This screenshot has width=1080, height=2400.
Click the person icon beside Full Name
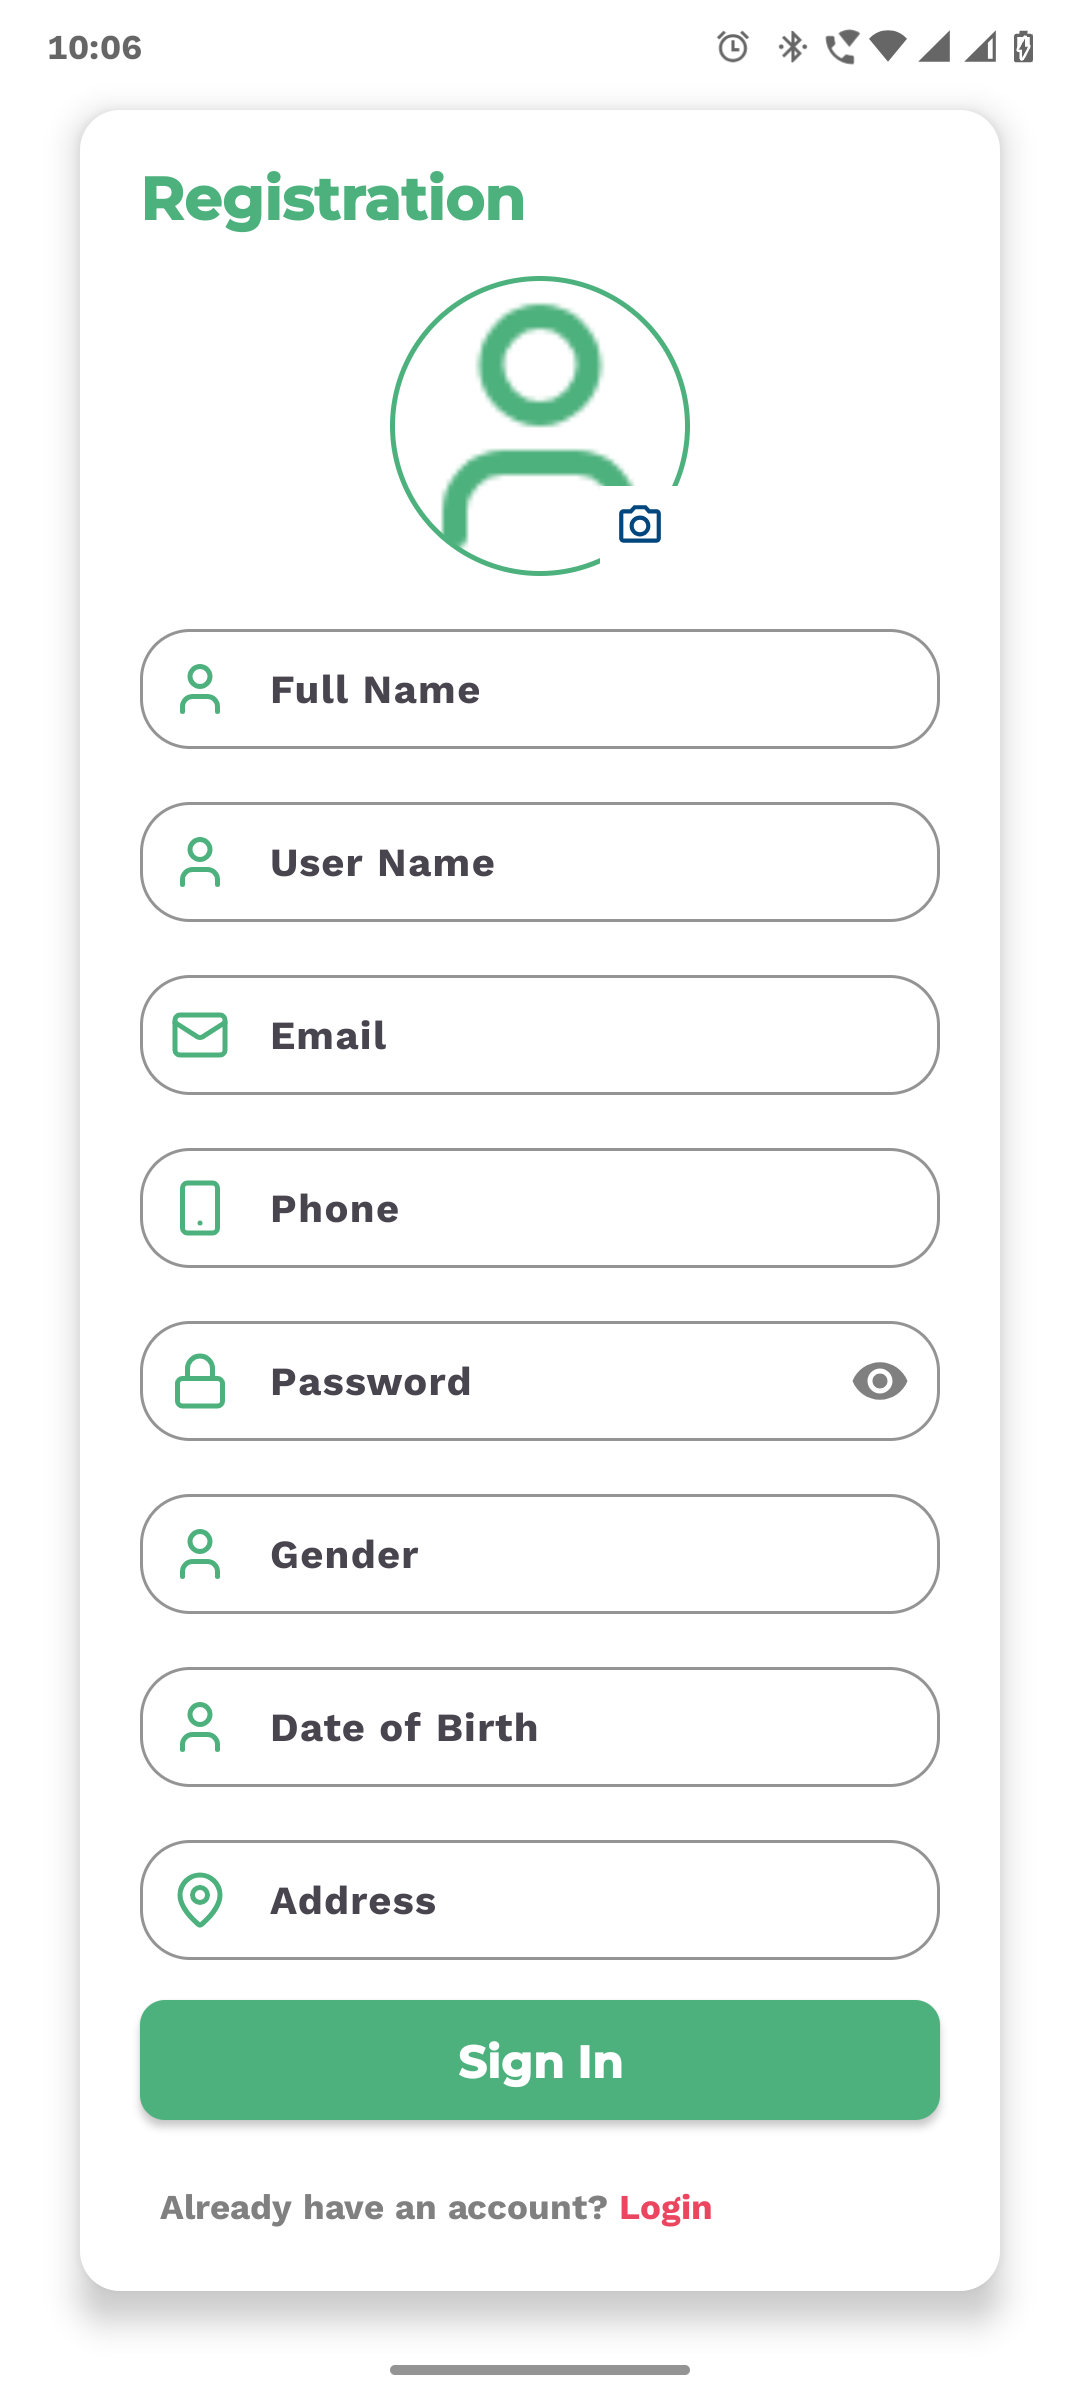tap(200, 690)
